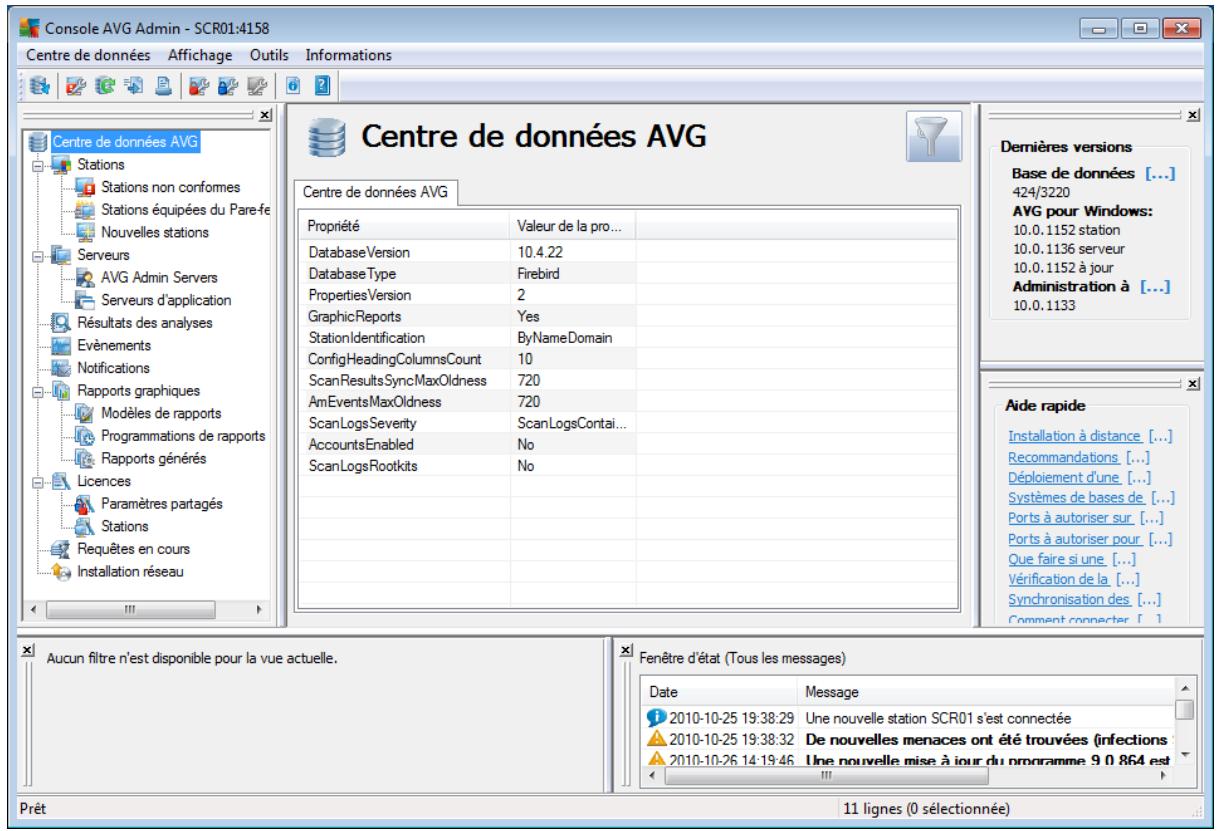Image resolution: width=1220 pixels, height=831 pixels.
Task: Click the Paramètres partagés icon
Action: pyautogui.click(x=84, y=504)
